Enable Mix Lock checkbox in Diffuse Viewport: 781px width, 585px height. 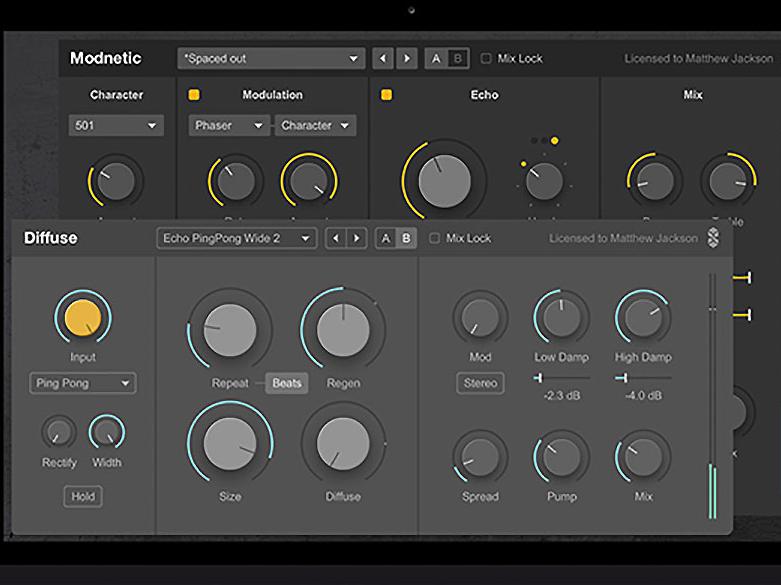point(434,238)
